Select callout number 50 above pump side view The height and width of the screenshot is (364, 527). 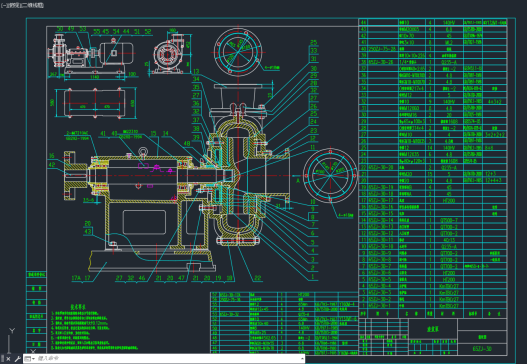coord(60,29)
